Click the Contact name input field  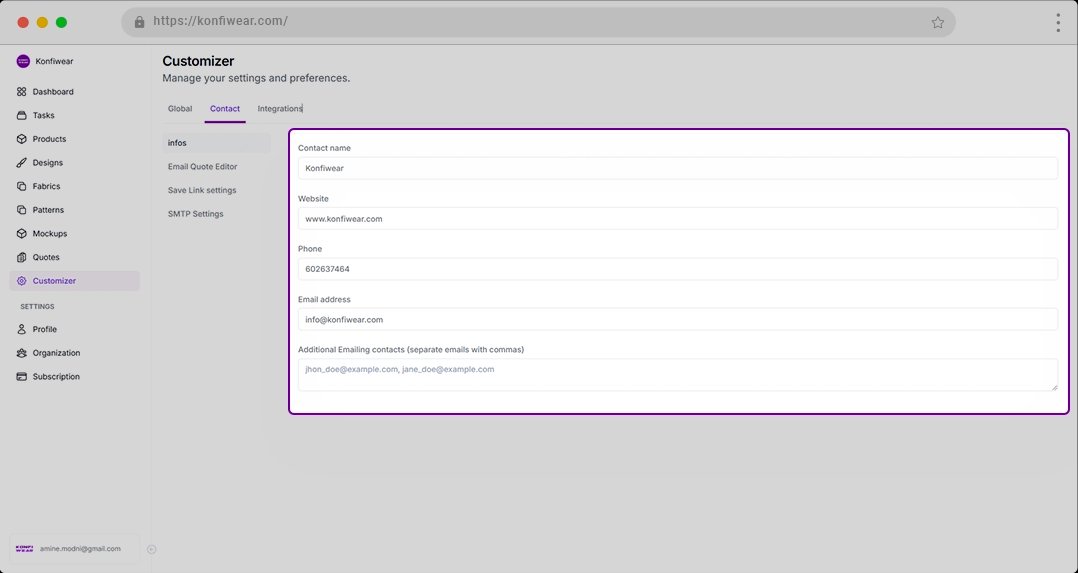[677, 168]
